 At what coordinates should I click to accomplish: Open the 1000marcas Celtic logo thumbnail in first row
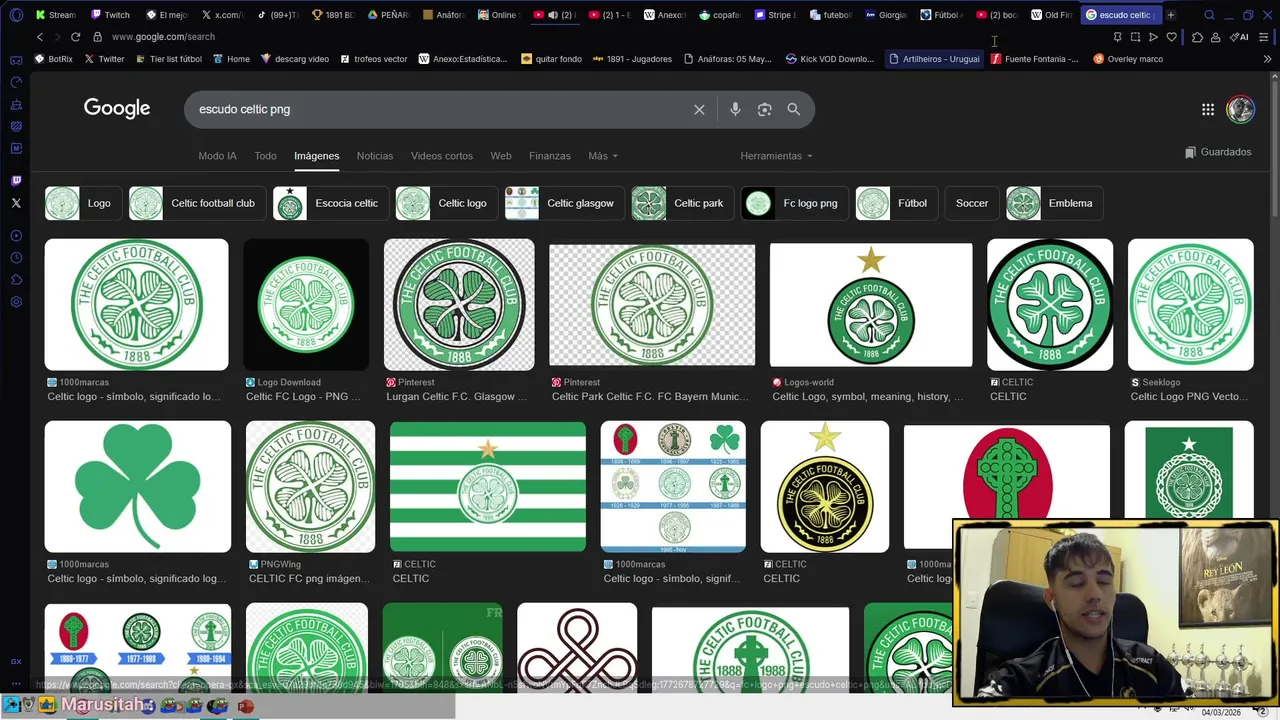136,304
